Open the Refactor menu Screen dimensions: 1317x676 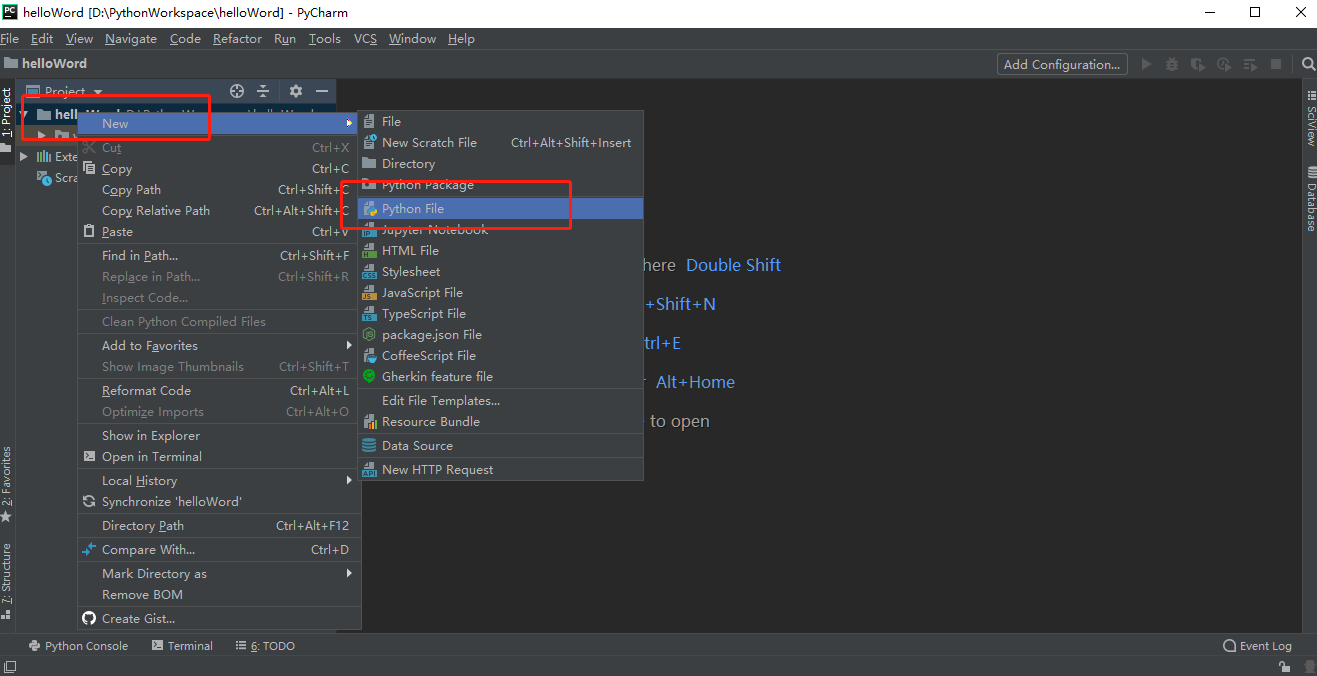tap(237, 38)
